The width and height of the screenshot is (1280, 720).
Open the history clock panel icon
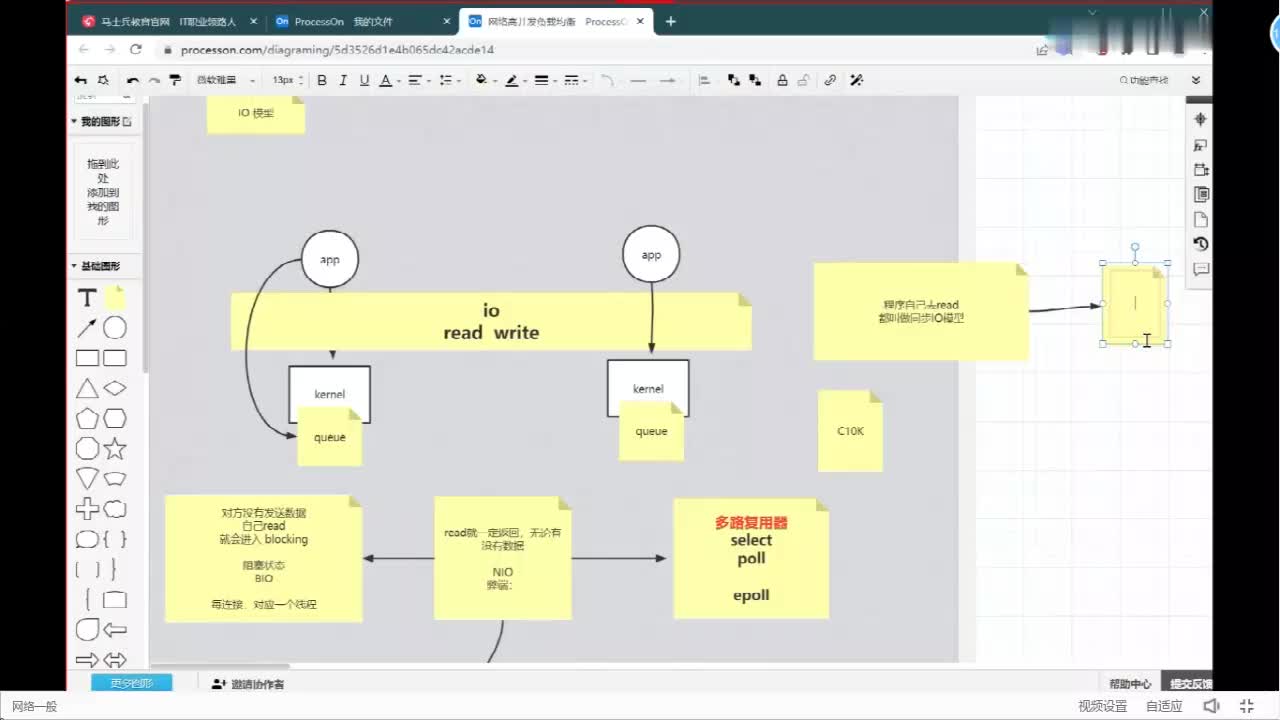pyautogui.click(x=1201, y=243)
